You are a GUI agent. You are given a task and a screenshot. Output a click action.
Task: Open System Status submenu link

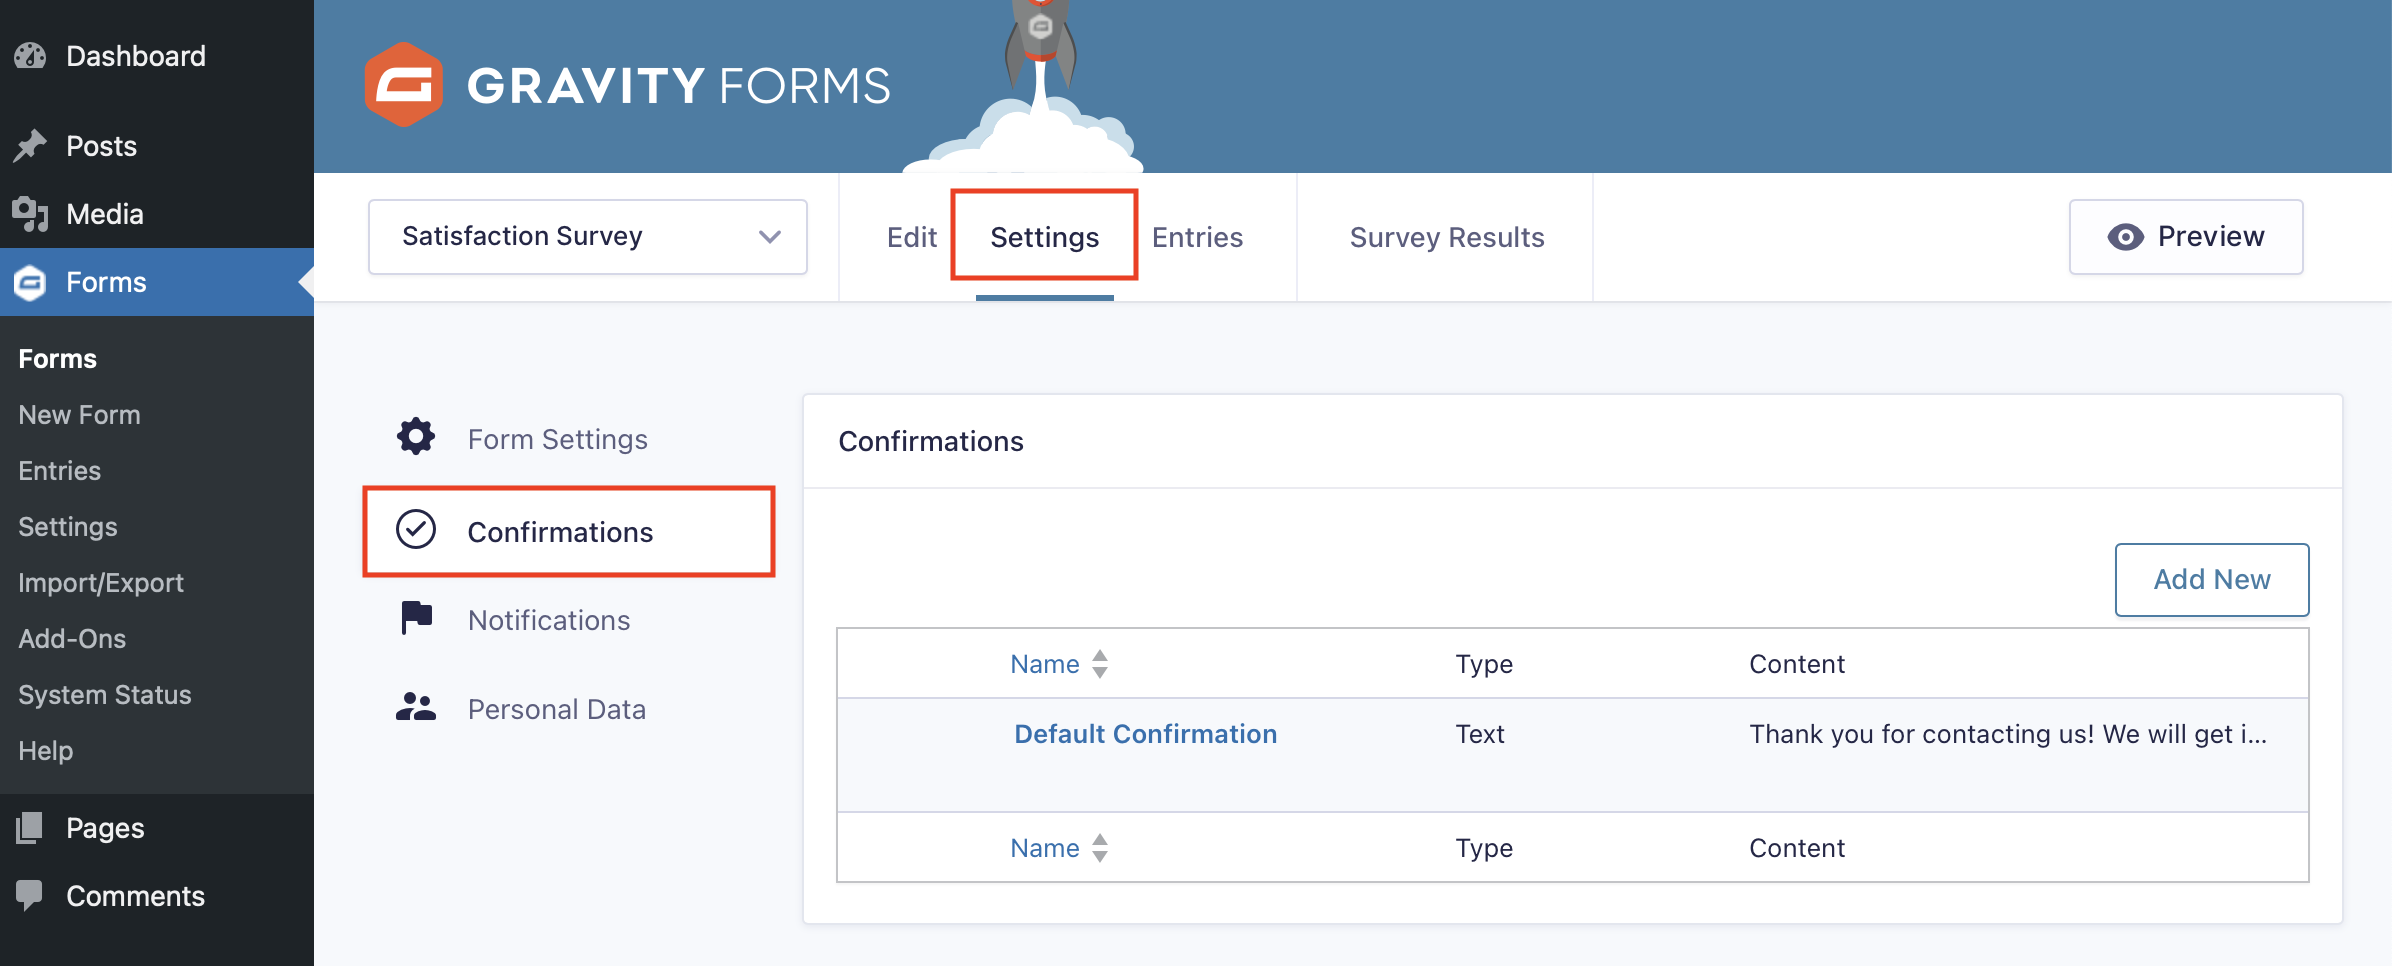point(105,695)
